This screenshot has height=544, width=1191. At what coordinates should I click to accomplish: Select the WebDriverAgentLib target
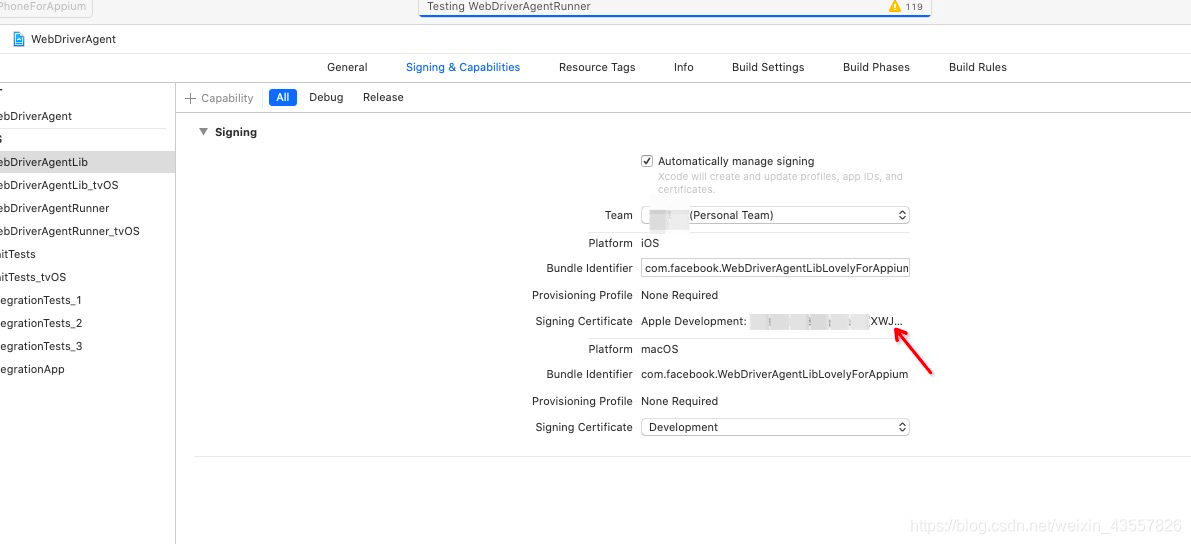coord(87,162)
